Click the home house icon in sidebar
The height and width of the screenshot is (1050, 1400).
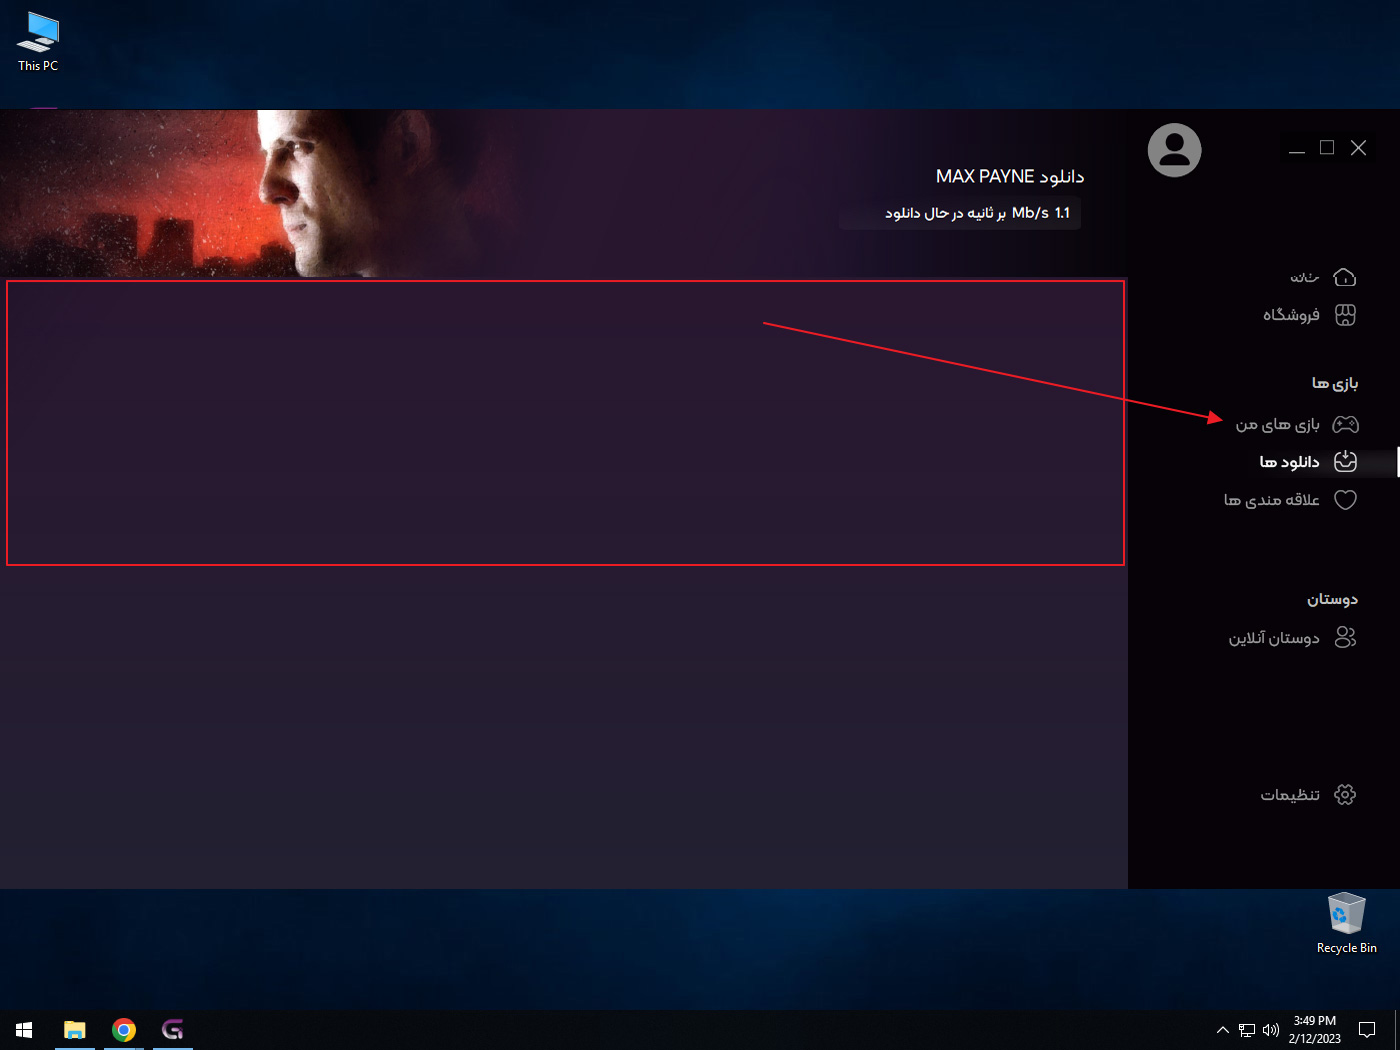(1345, 277)
